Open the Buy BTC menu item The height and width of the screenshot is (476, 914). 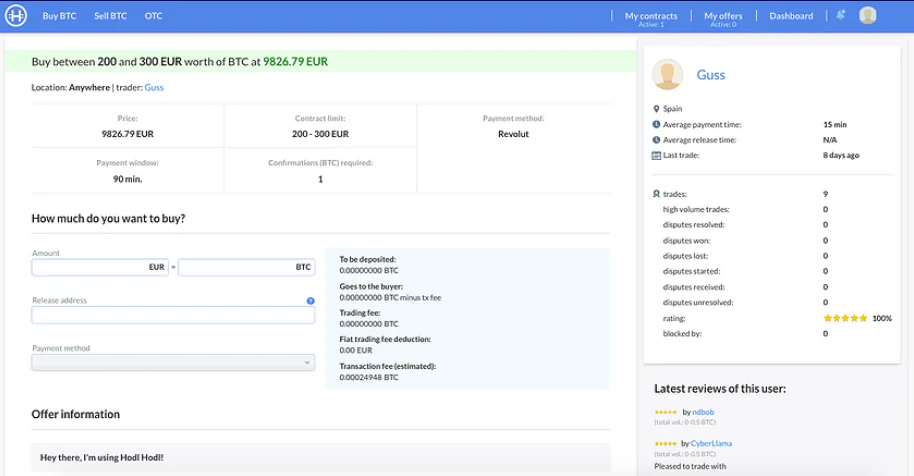(59, 16)
